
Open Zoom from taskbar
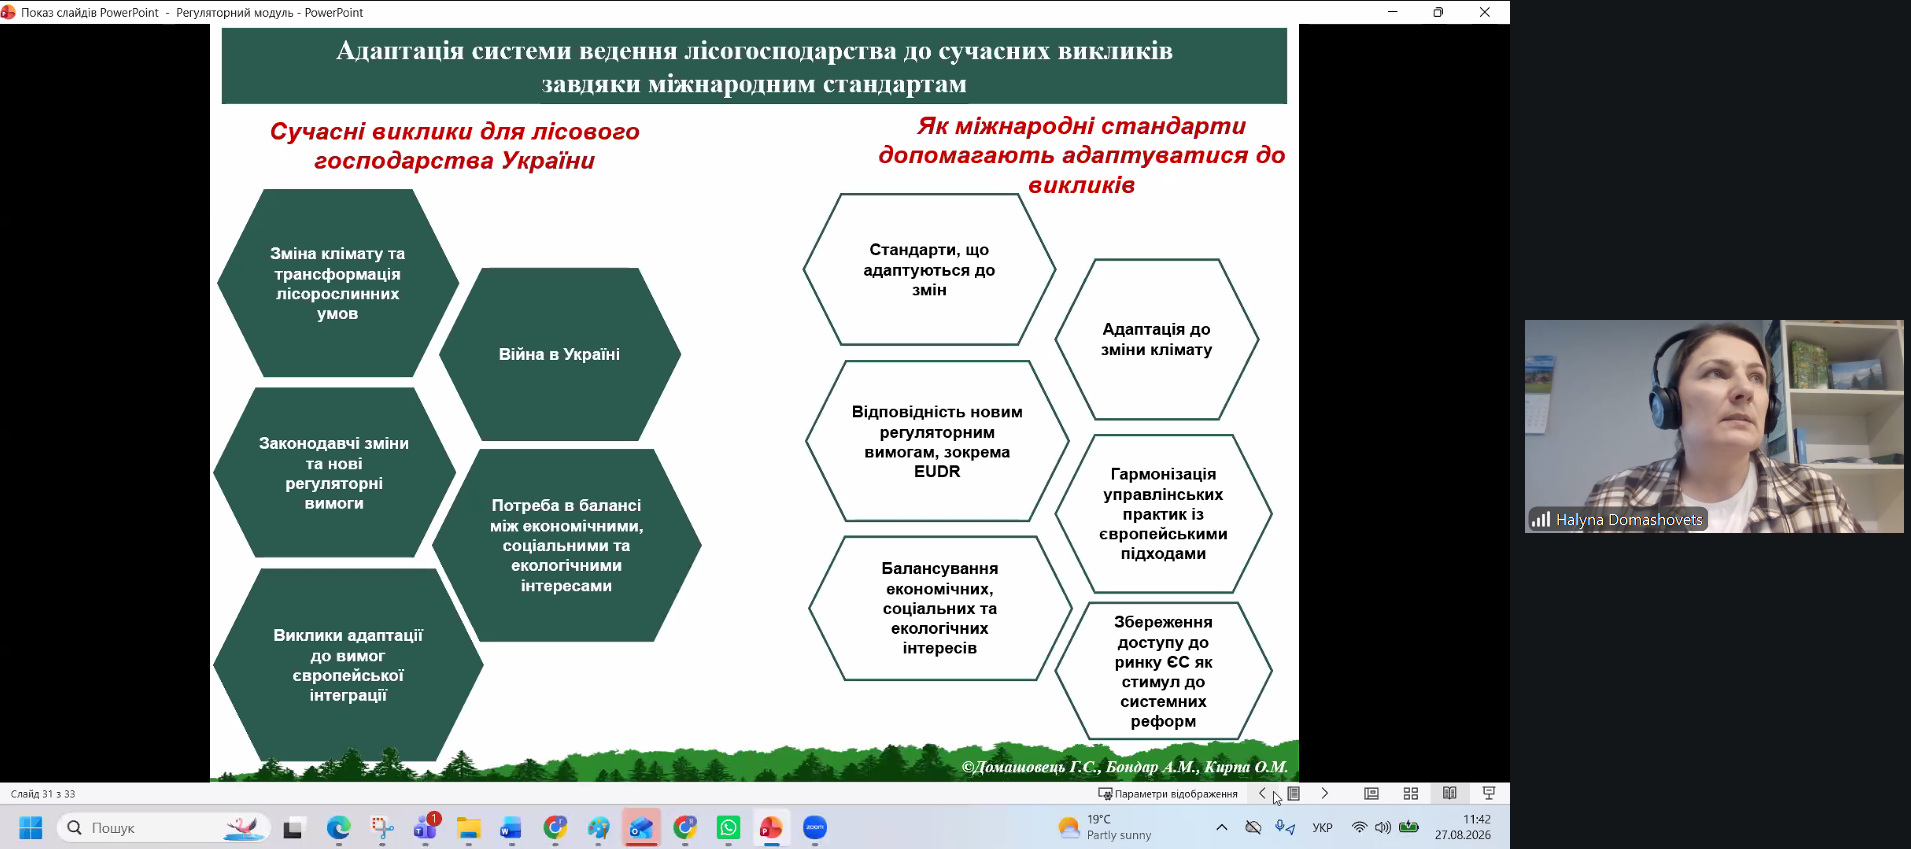click(x=815, y=828)
